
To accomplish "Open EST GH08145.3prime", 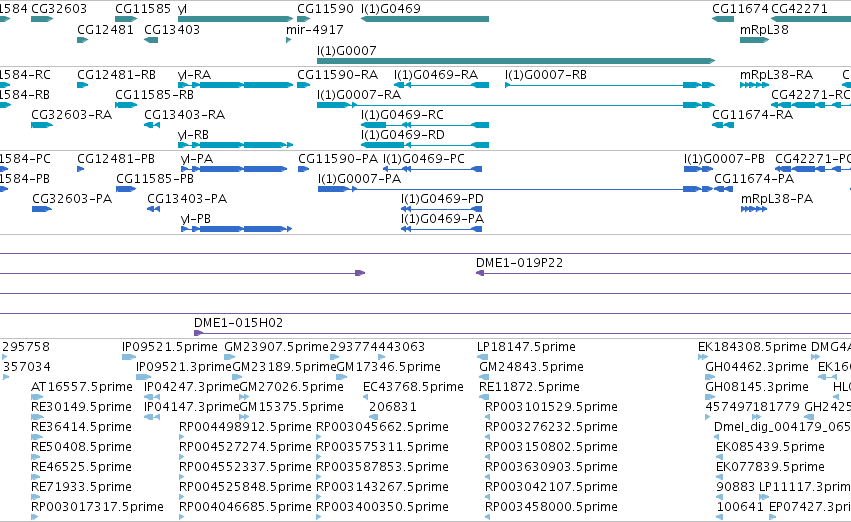I will click(x=757, y=387).
